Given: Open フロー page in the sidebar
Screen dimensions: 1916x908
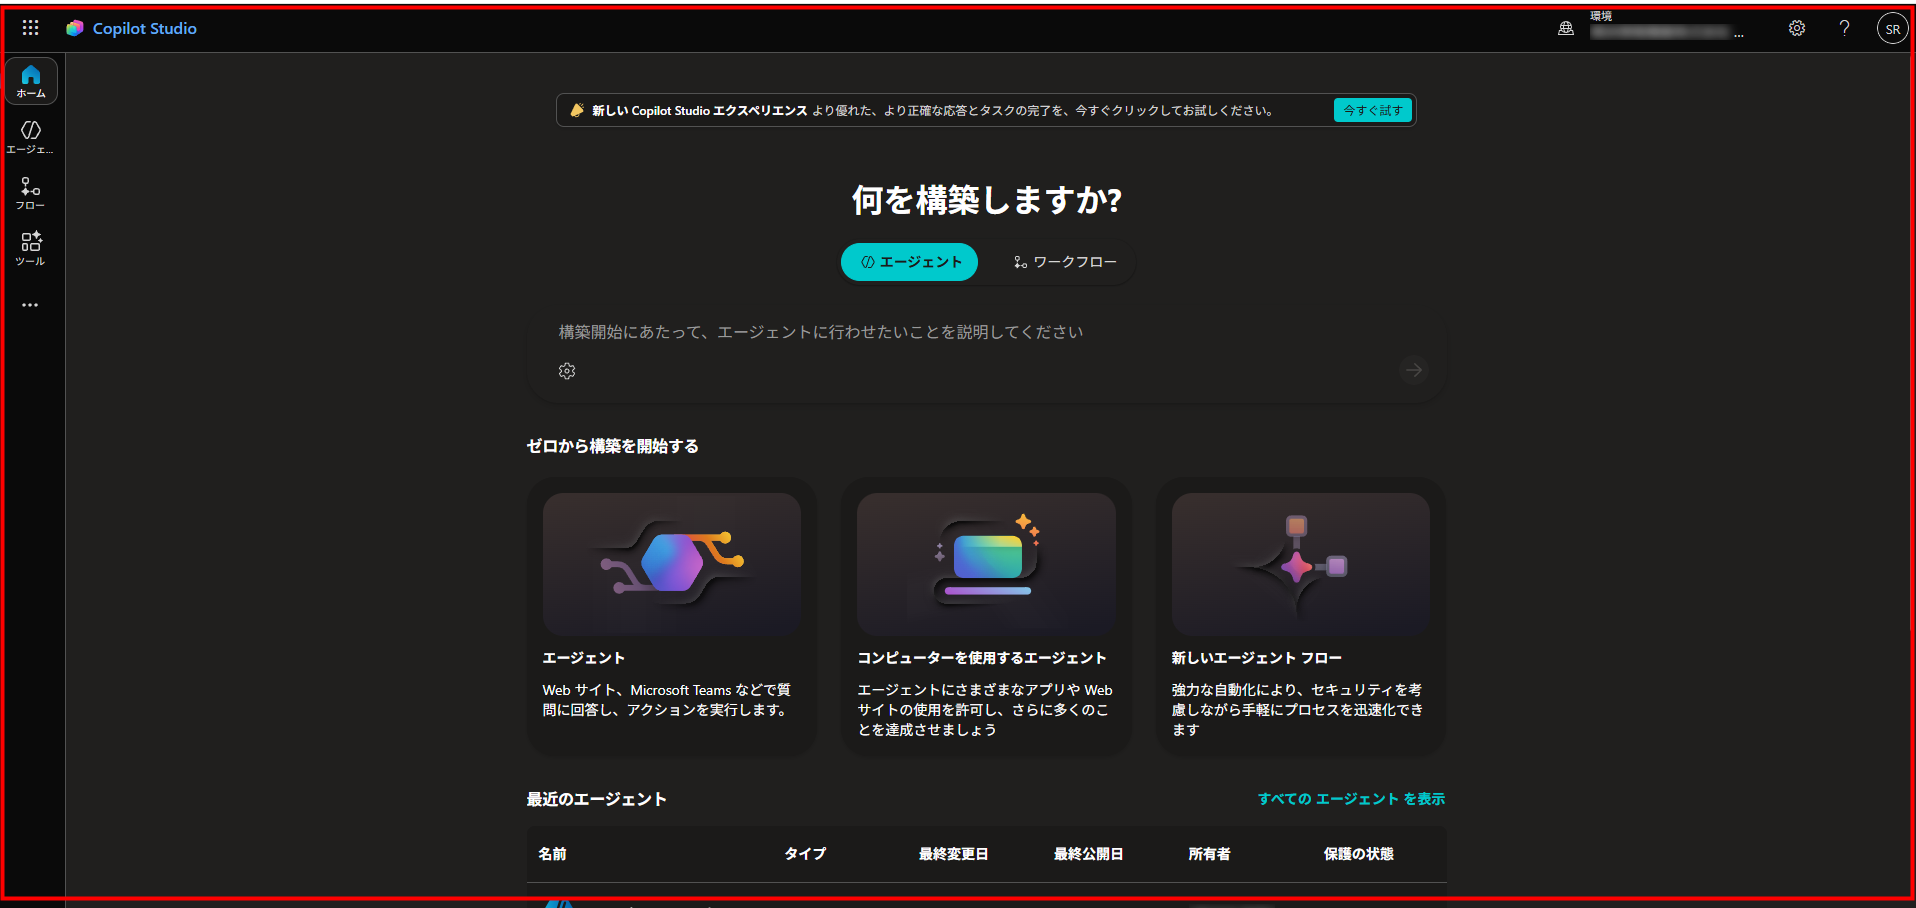Looking at the screenshot, I should (31, 193).
